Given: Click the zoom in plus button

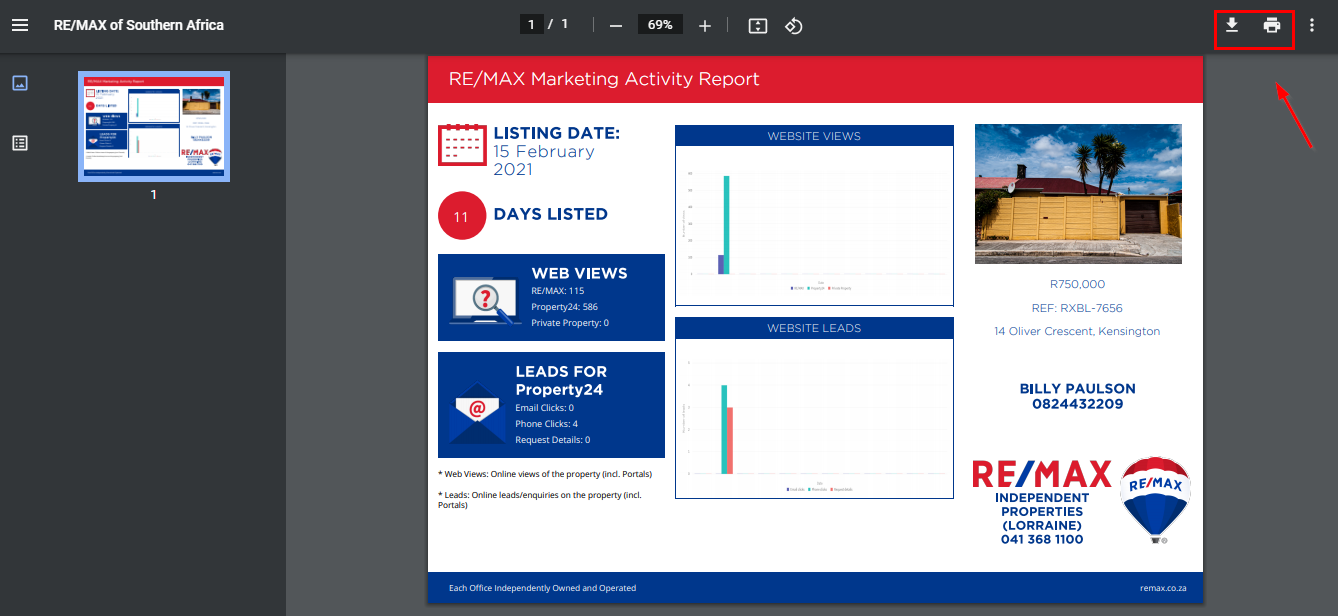Looking at the screenshot, I should point(704,25).
